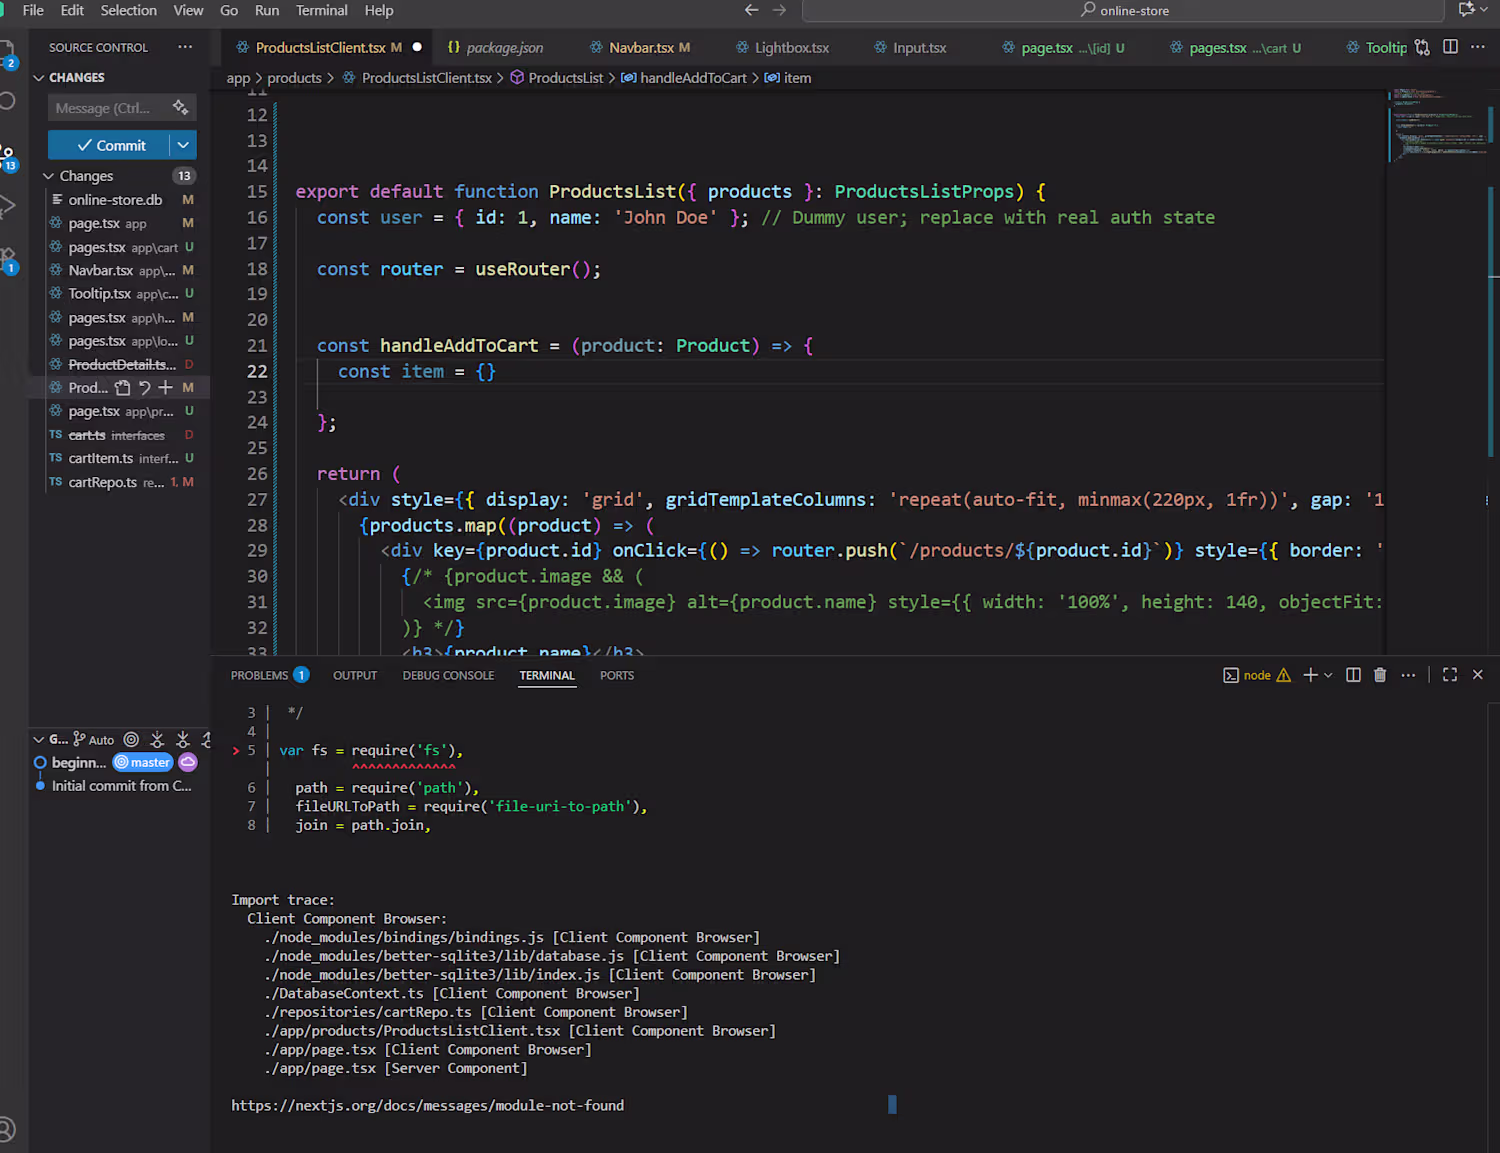
Task: Open changes with the compare icon in editor toolbar
Action: pos(1422,47)
